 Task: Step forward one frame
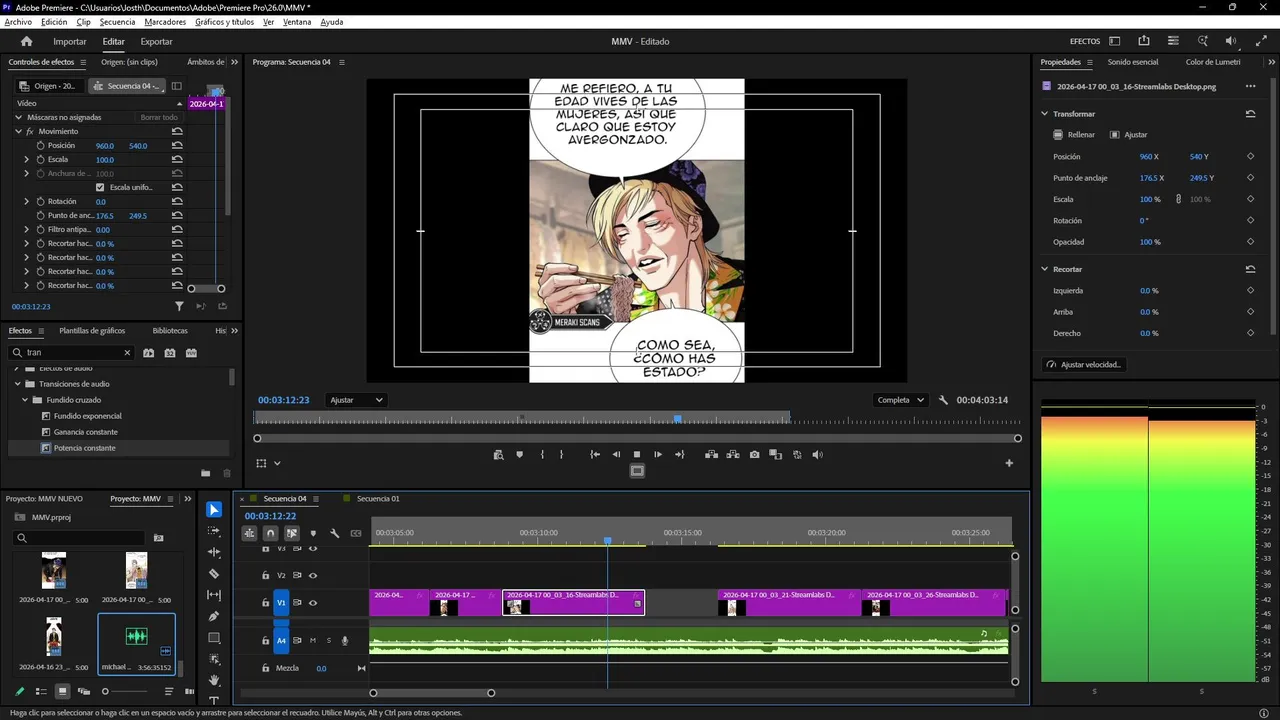click(658, 455)
